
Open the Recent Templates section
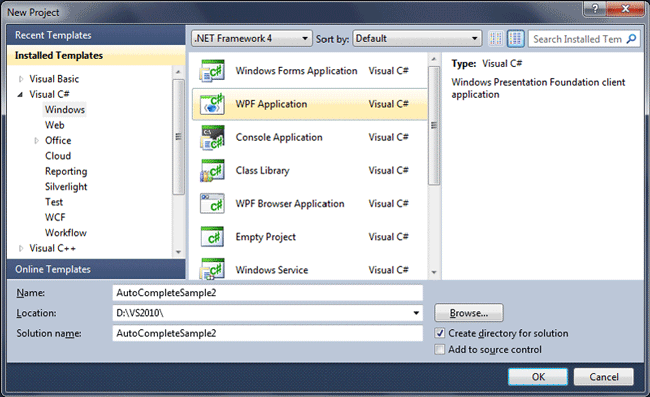[x=96, y=35]
